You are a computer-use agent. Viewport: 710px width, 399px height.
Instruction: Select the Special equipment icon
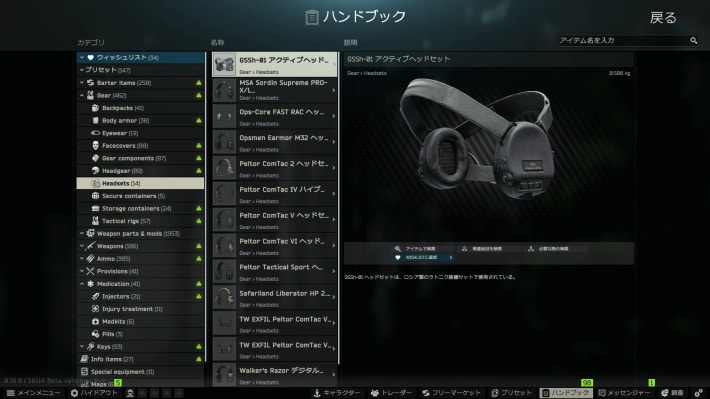click(x=84, y=372)
